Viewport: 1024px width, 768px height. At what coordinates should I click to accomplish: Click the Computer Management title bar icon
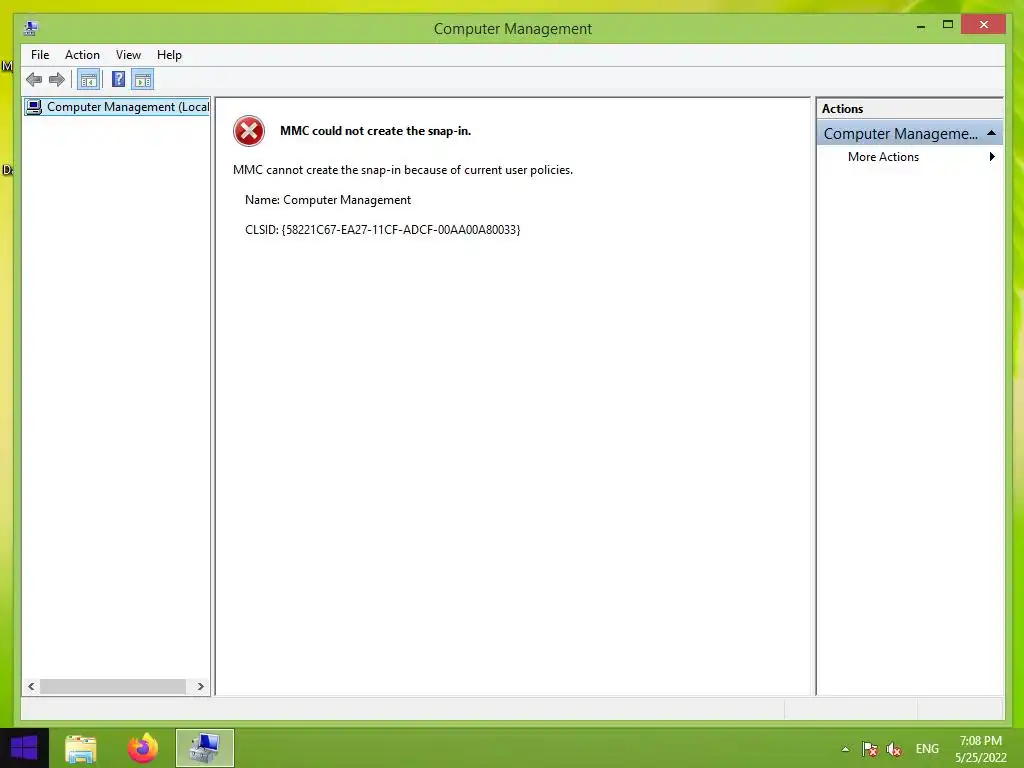point(31,28)
